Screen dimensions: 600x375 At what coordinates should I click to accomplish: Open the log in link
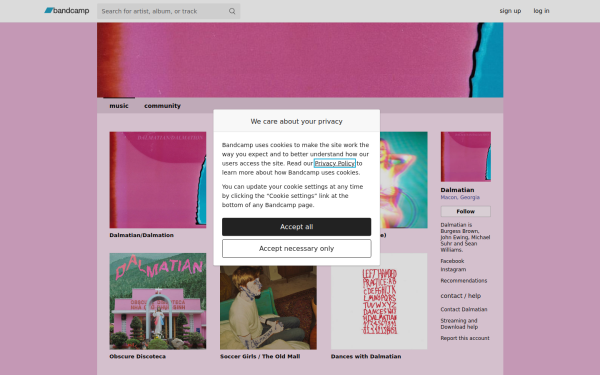(541, 11)
